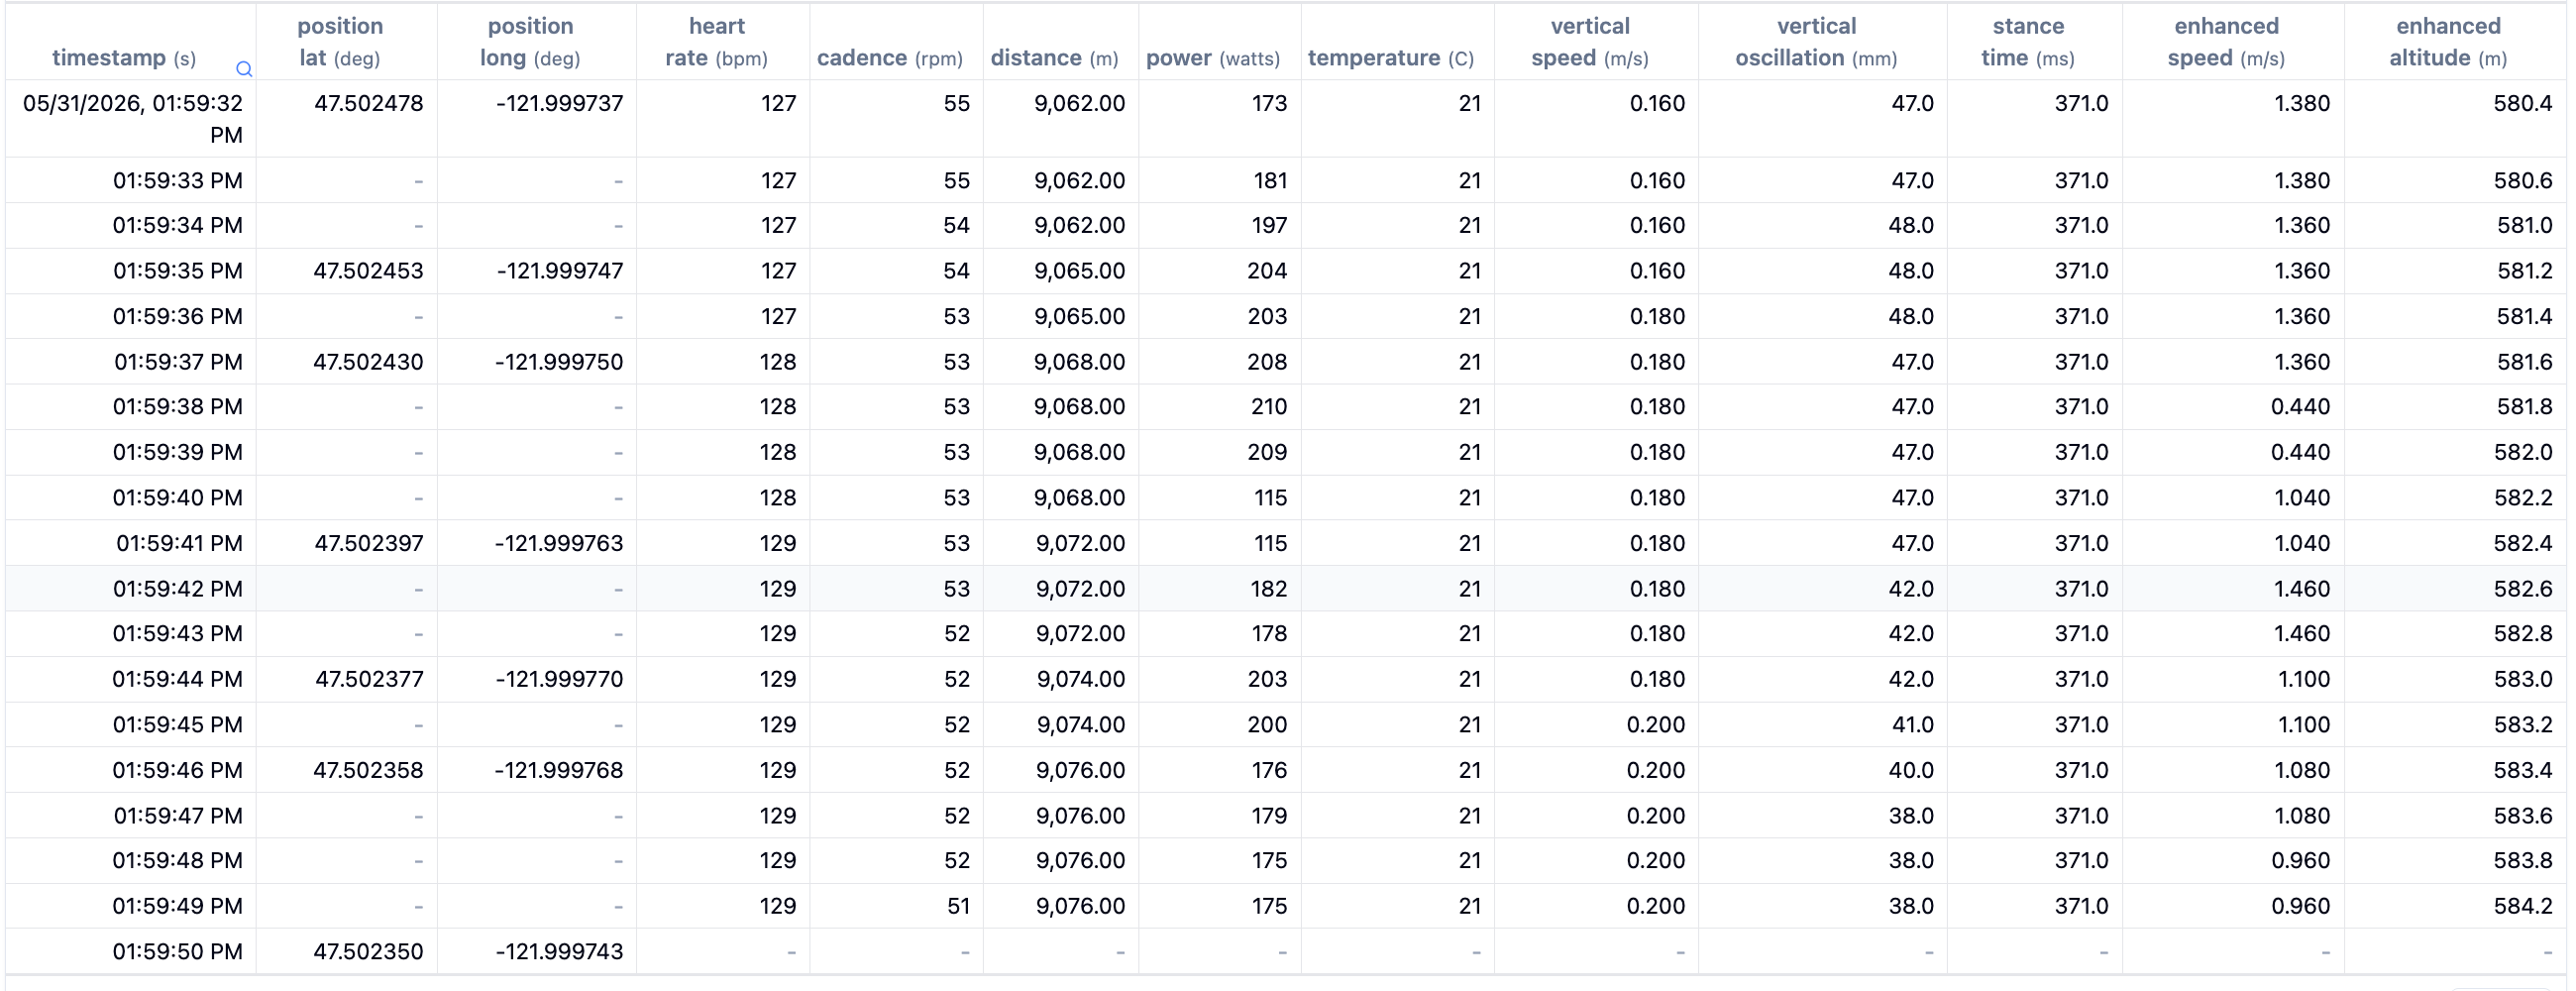Click the timestamp column search icon
2576x991 pixels.
(244, 69)
